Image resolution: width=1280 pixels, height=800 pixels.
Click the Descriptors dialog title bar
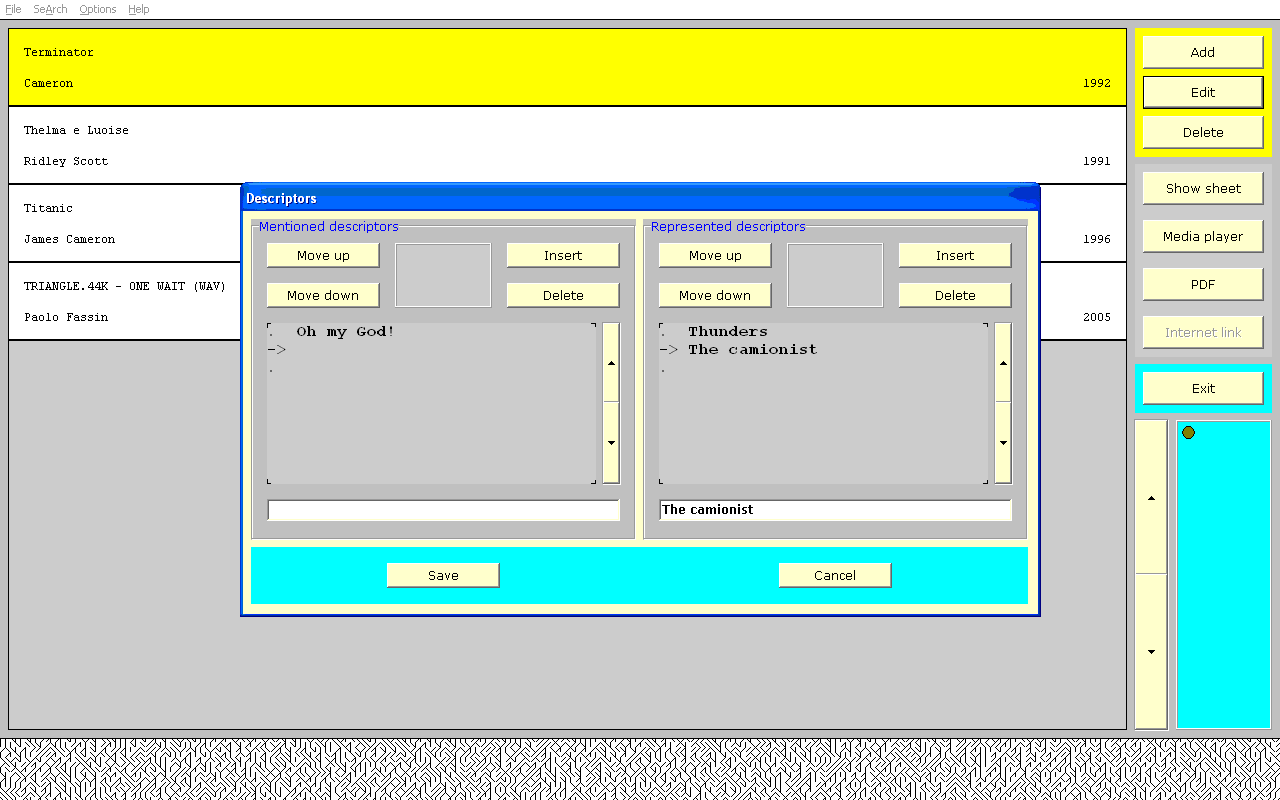point(640,198)
